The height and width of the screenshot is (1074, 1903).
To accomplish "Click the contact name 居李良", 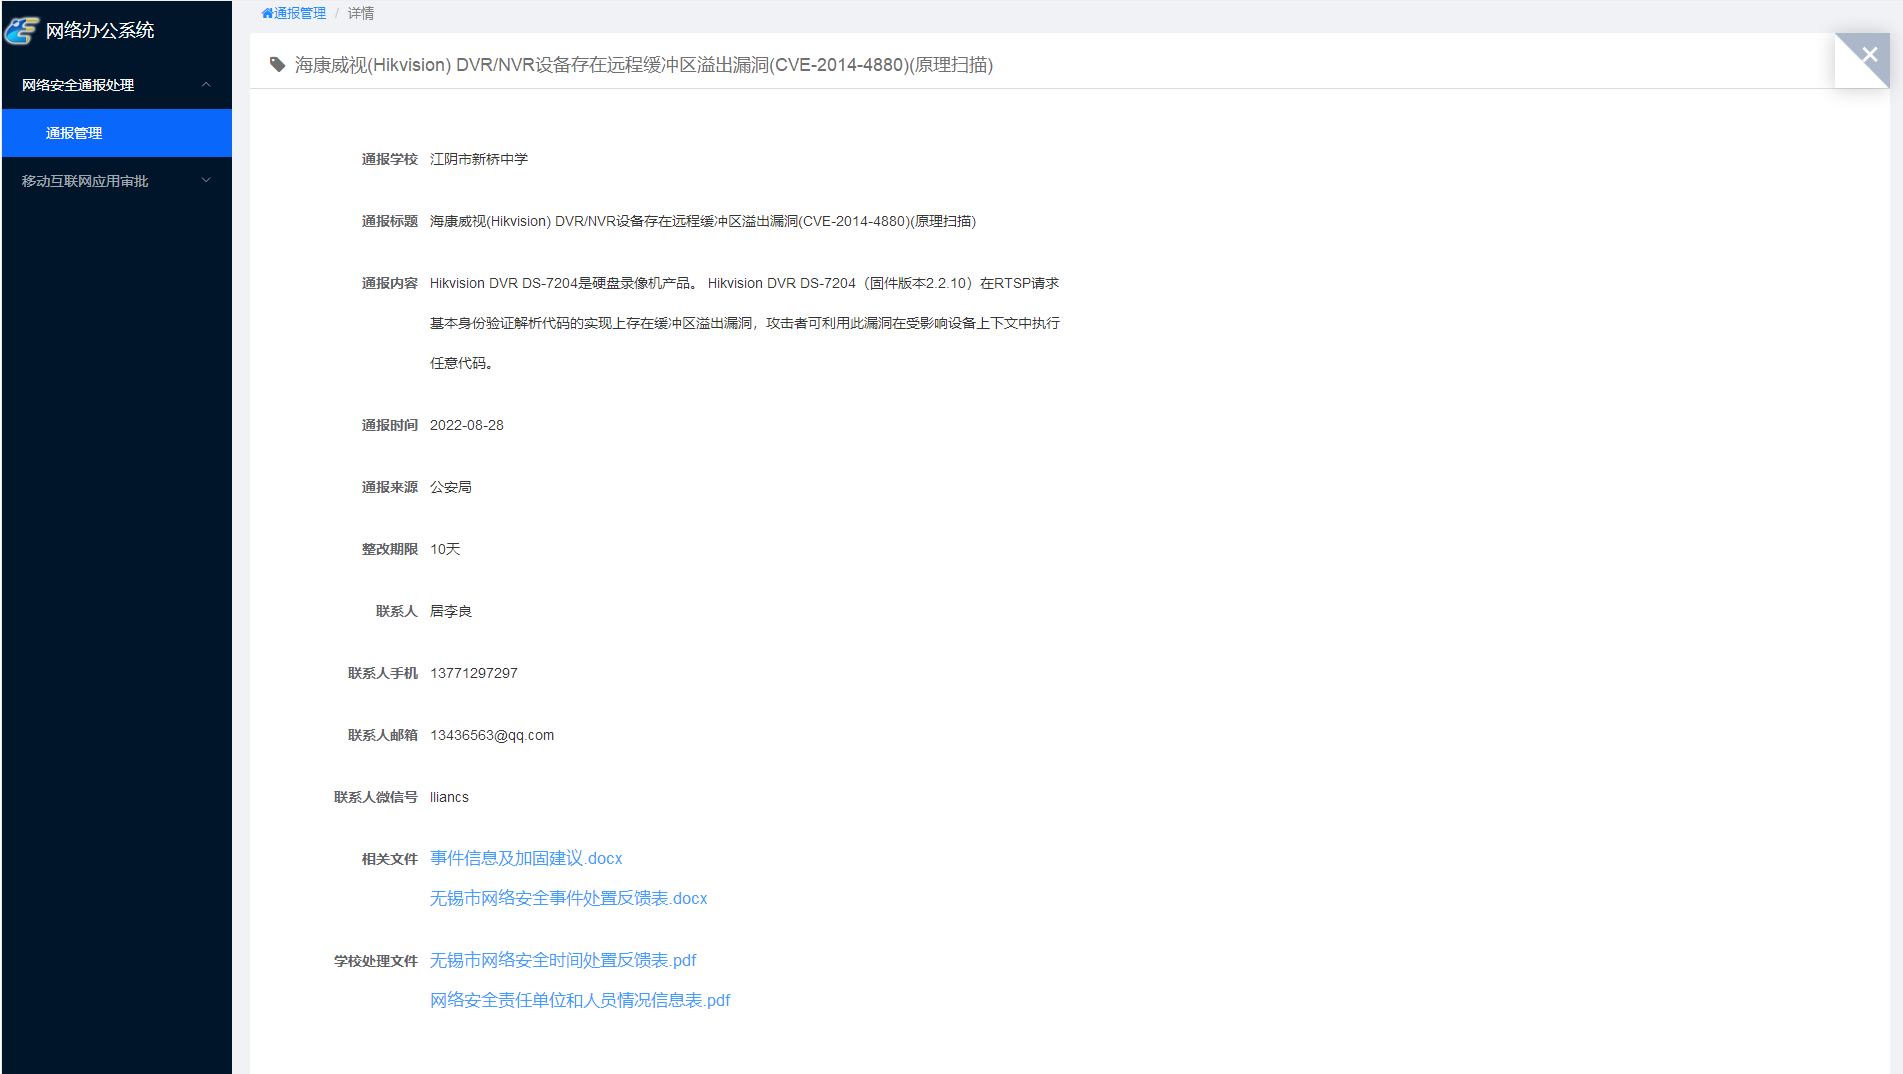I will (451, 611).
